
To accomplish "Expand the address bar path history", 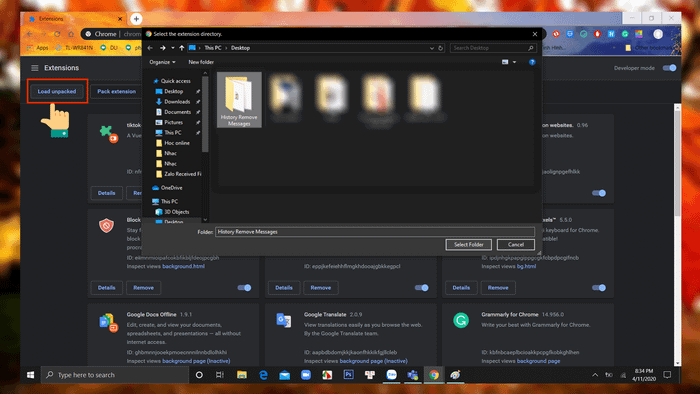I will 432,48.
